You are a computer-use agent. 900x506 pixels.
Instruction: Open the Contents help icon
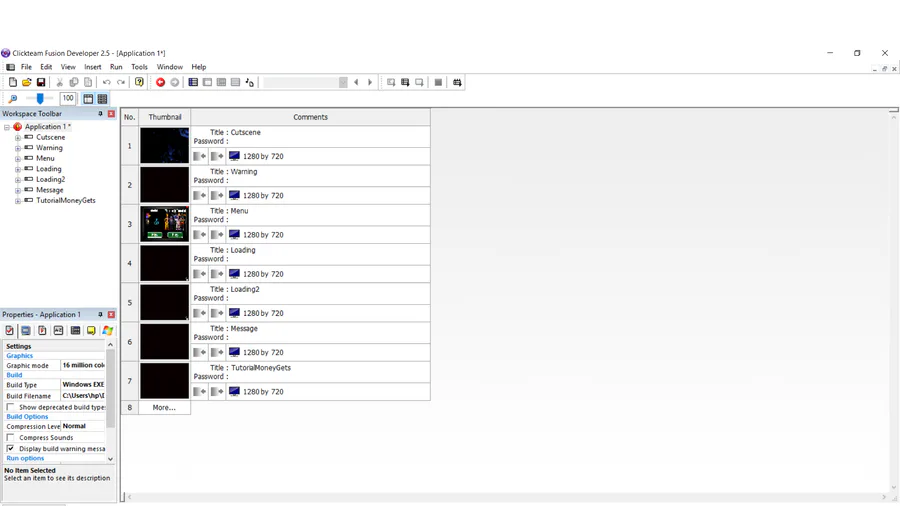[139, 82]
